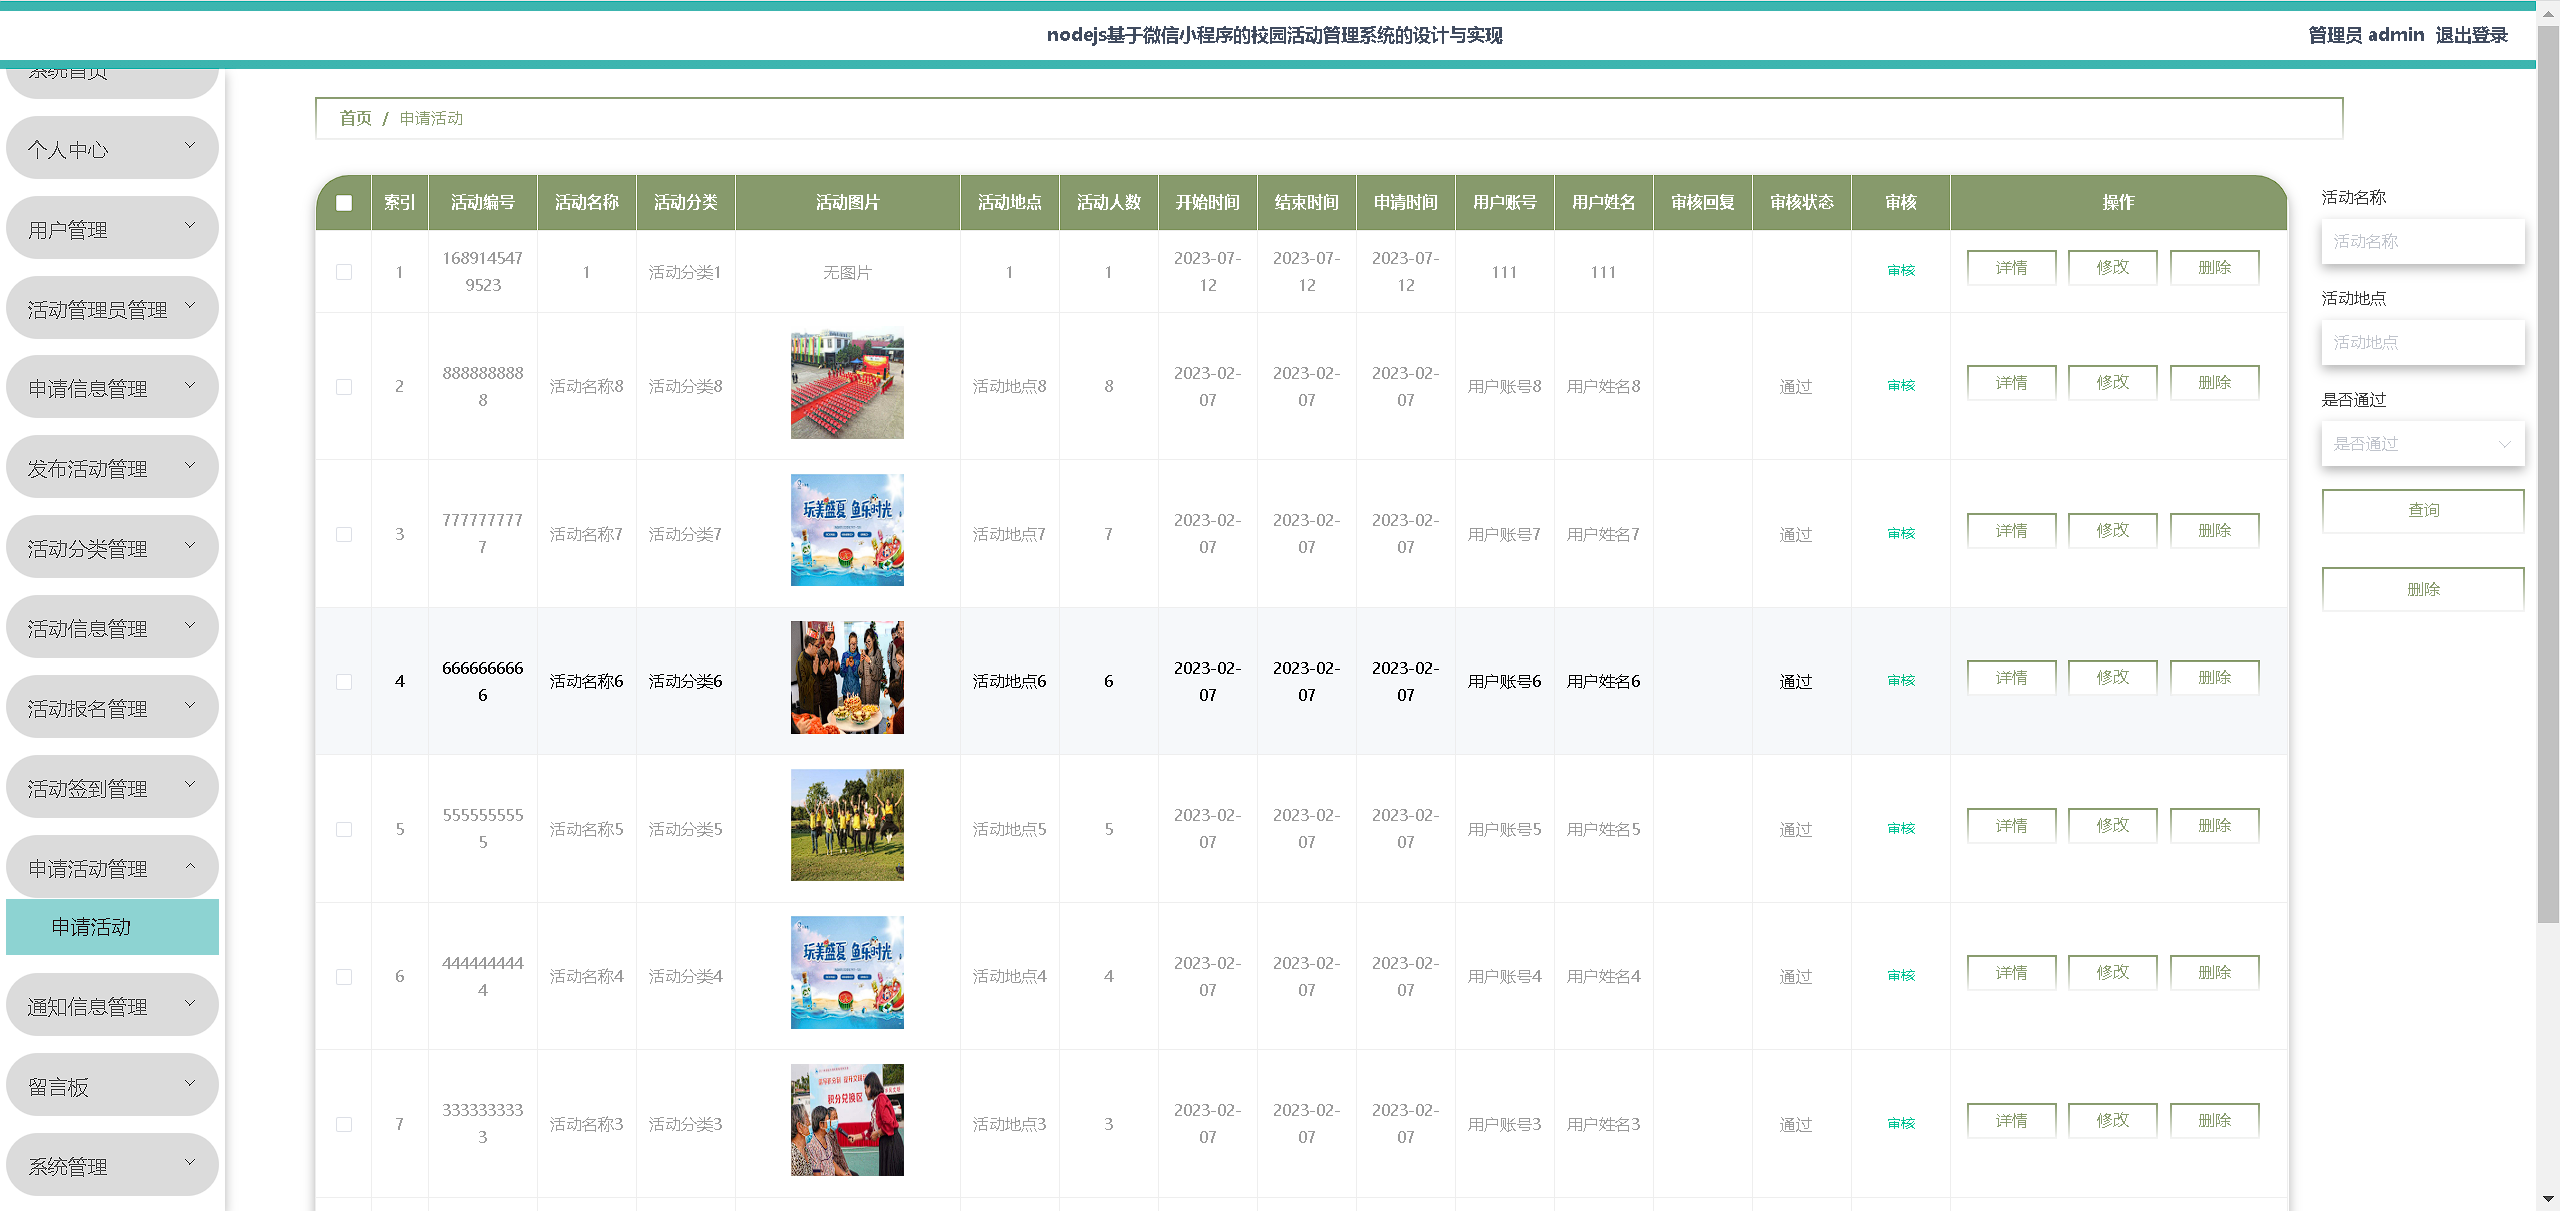Check the checkbox for row index 2
2560x1211 pixels.
344,386
